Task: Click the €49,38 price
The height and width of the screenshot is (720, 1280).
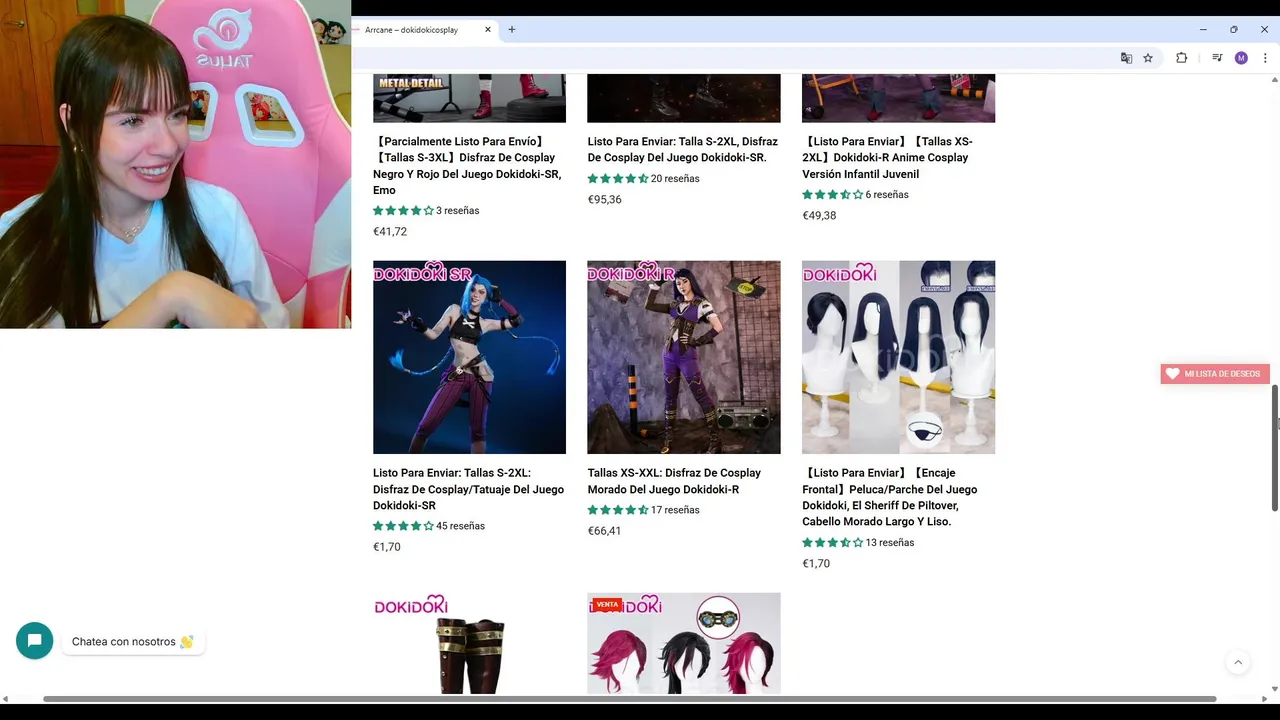Action: [819, 216]
